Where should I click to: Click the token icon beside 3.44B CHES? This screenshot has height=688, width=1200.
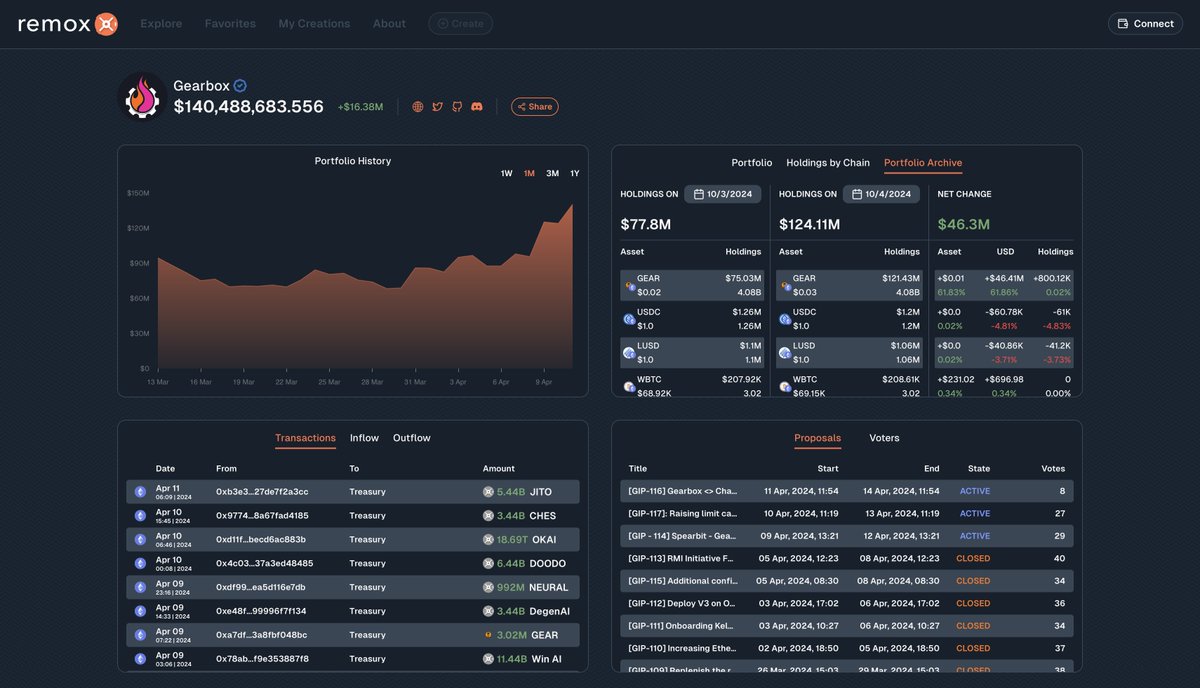[x=488, y=516]
